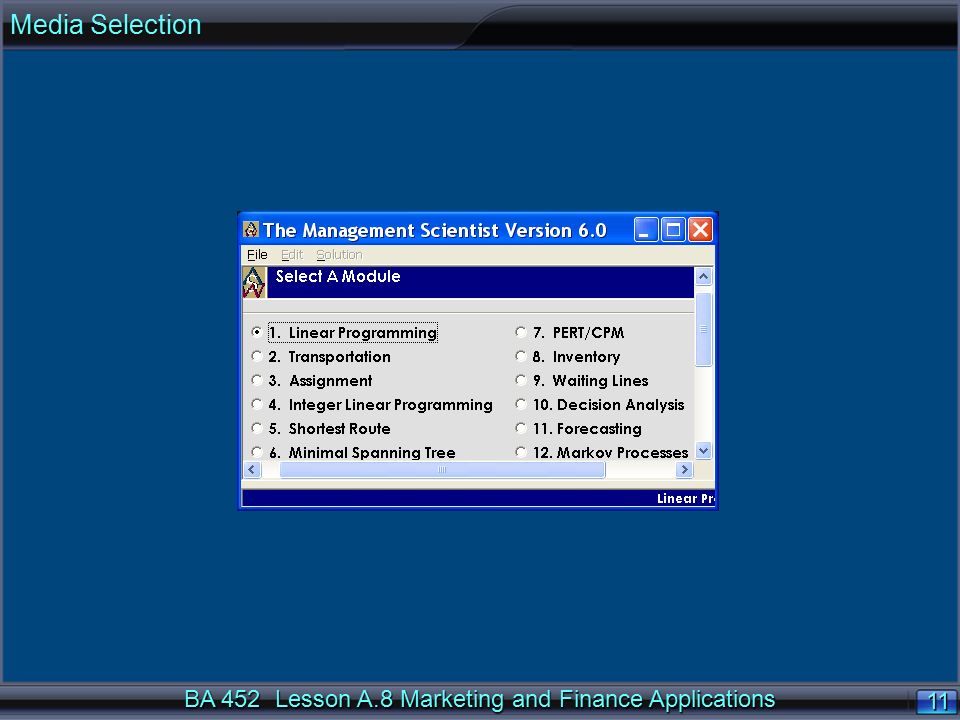
Task: Click the module logo beside Select A Module
Action: coord(254,282)
